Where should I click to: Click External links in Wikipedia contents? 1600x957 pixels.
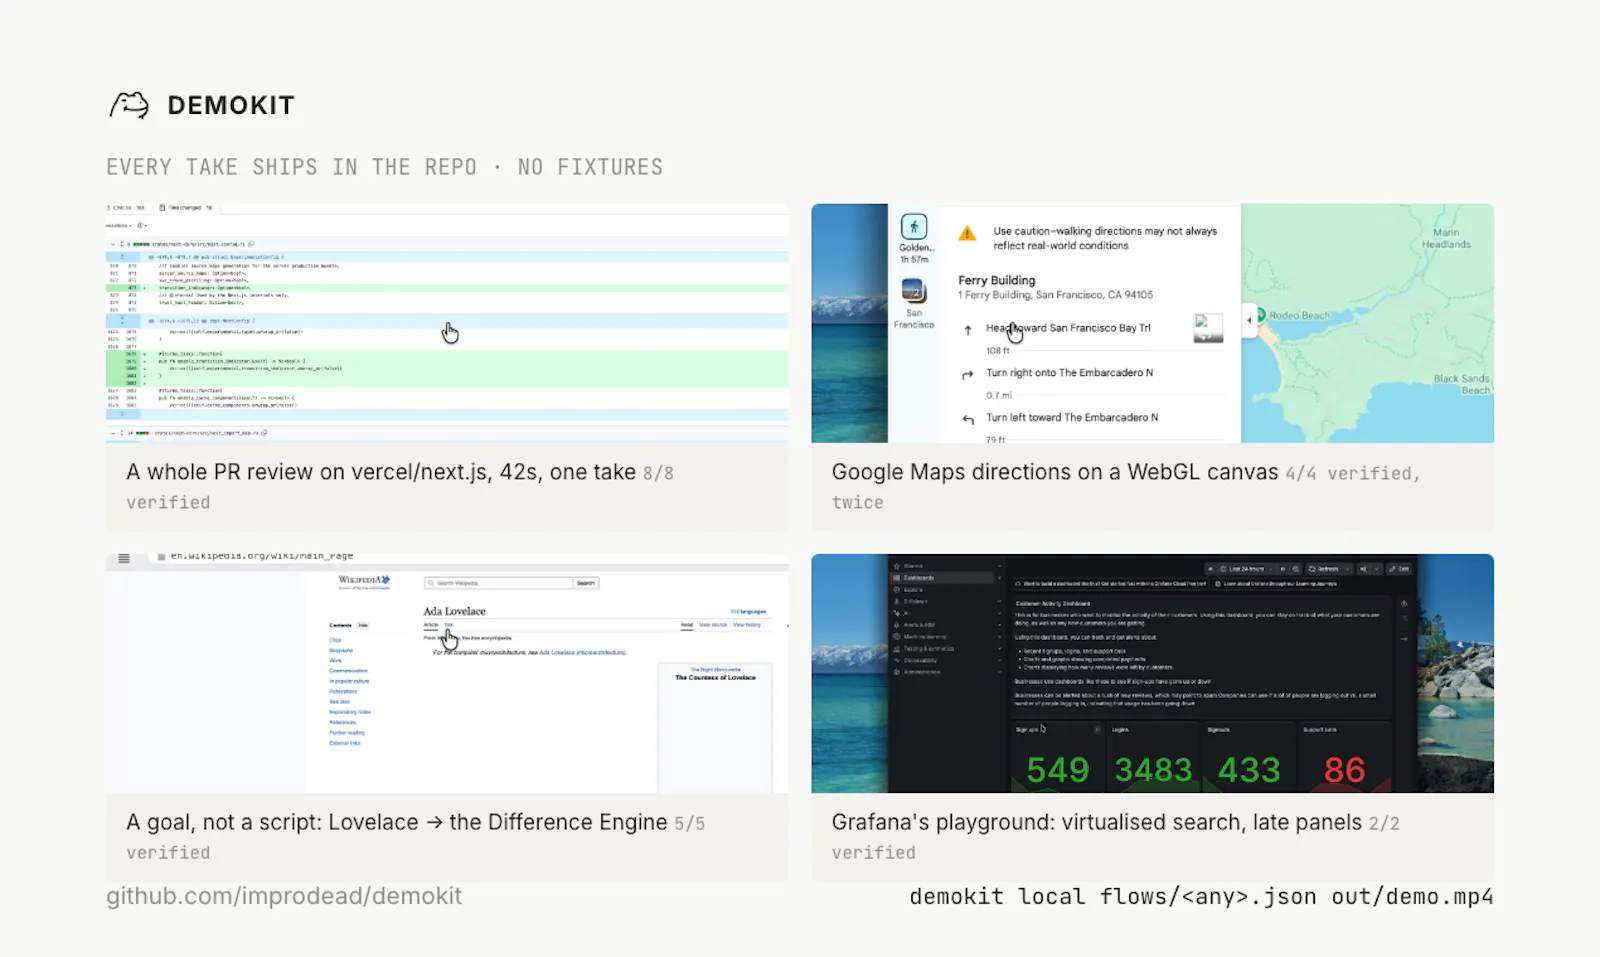pos(345,743)
